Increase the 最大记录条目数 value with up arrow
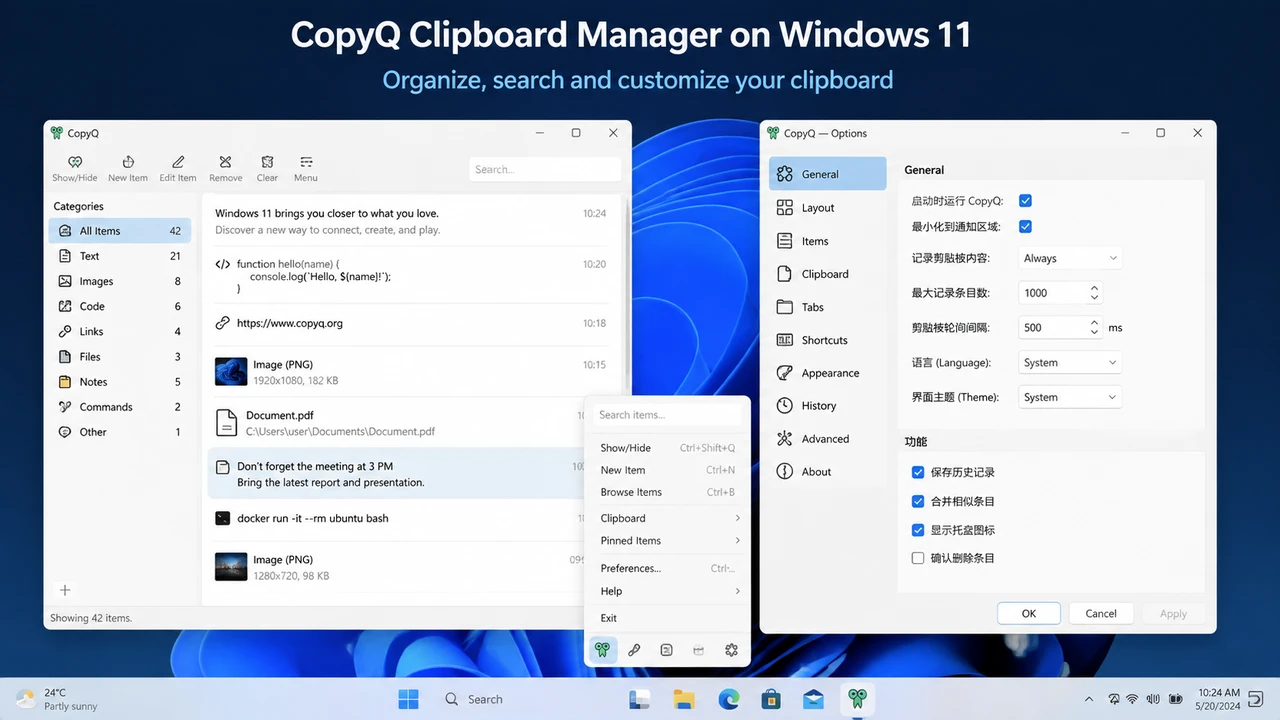 [1094, 288]
